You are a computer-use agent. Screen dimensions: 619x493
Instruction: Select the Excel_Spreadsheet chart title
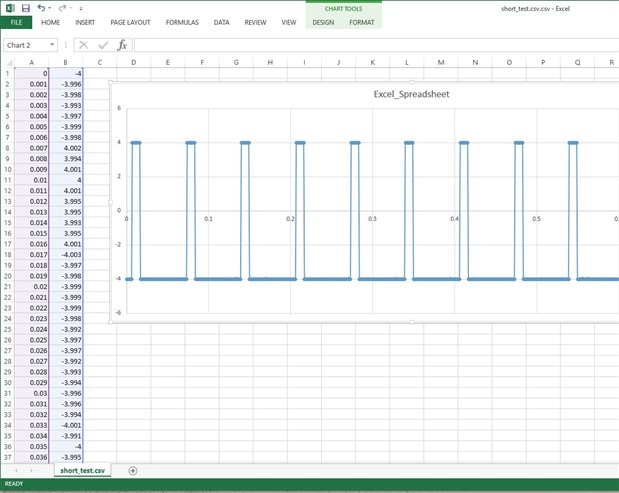[372, 95]
